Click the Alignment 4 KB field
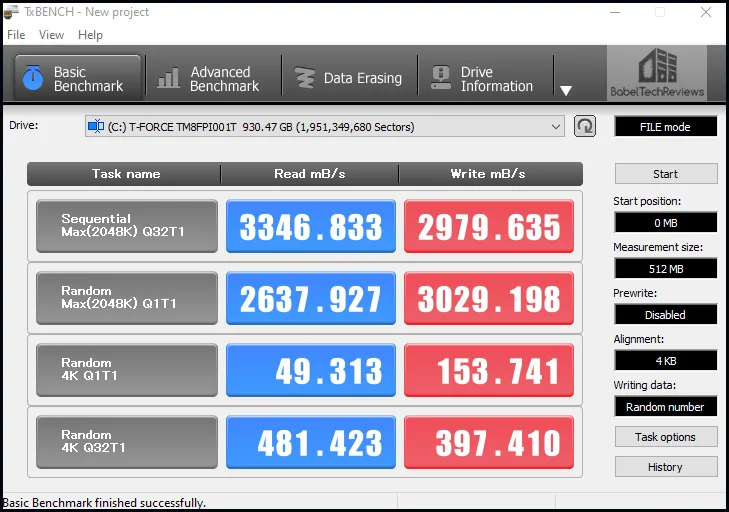 click(x=666, y=360)
